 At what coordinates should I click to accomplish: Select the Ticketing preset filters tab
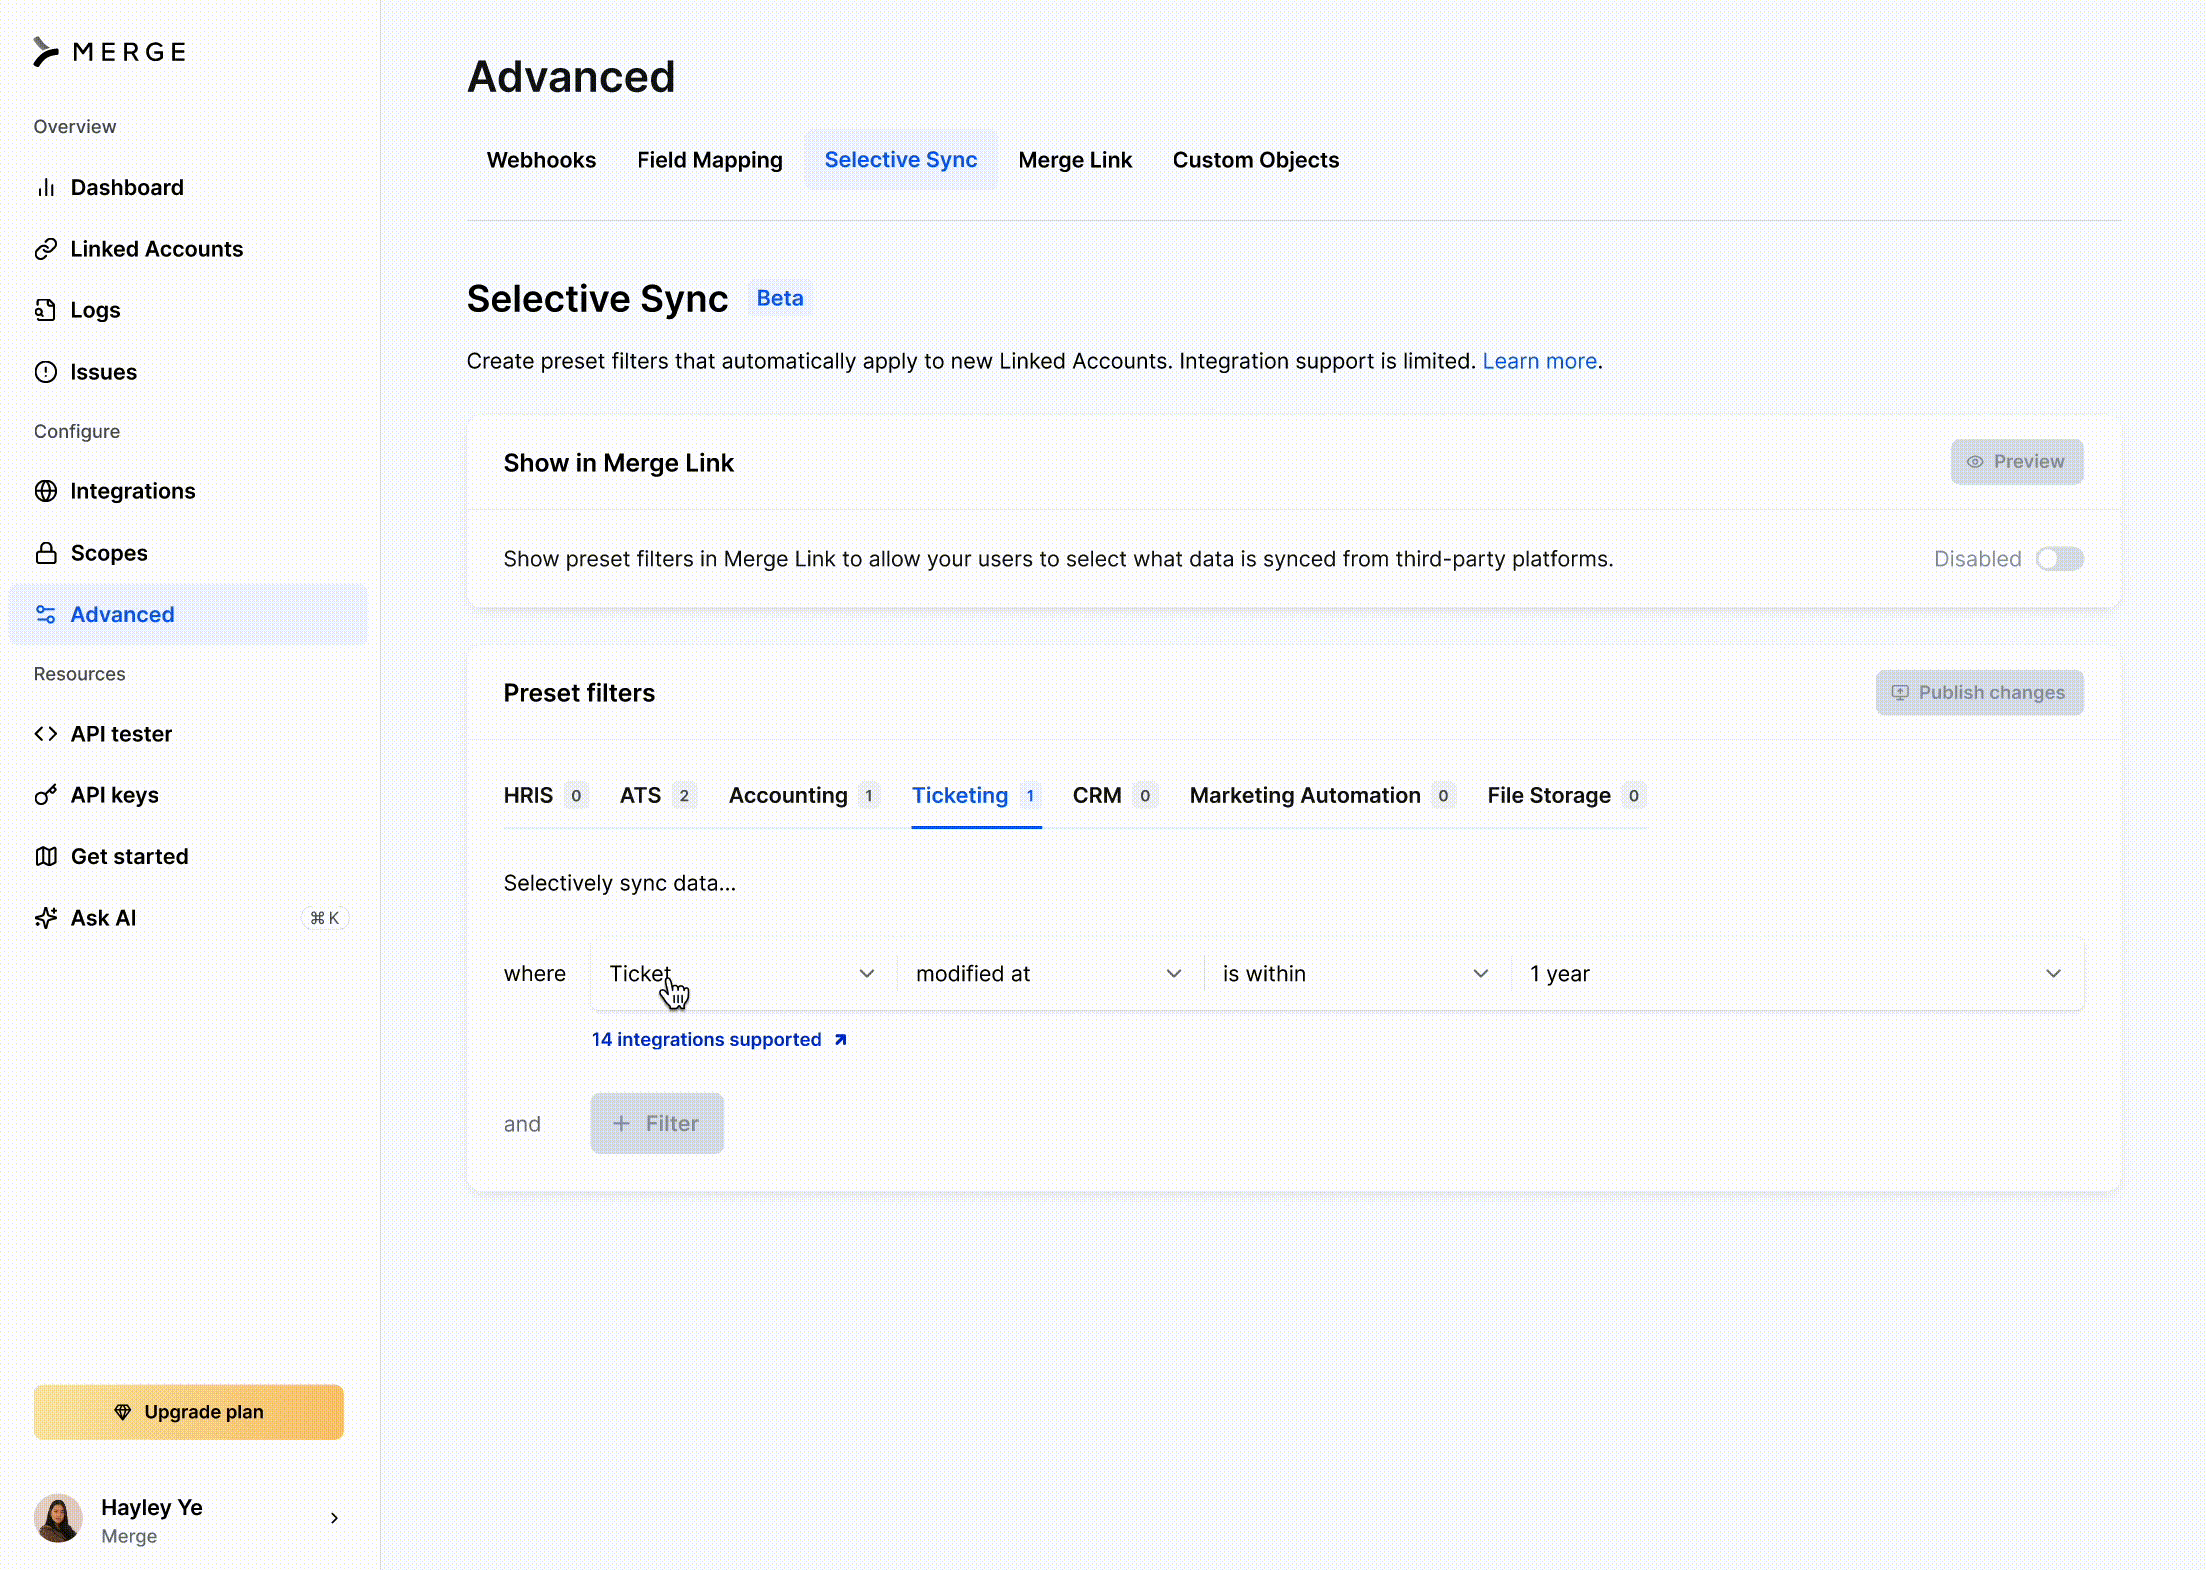click(977, 796)
